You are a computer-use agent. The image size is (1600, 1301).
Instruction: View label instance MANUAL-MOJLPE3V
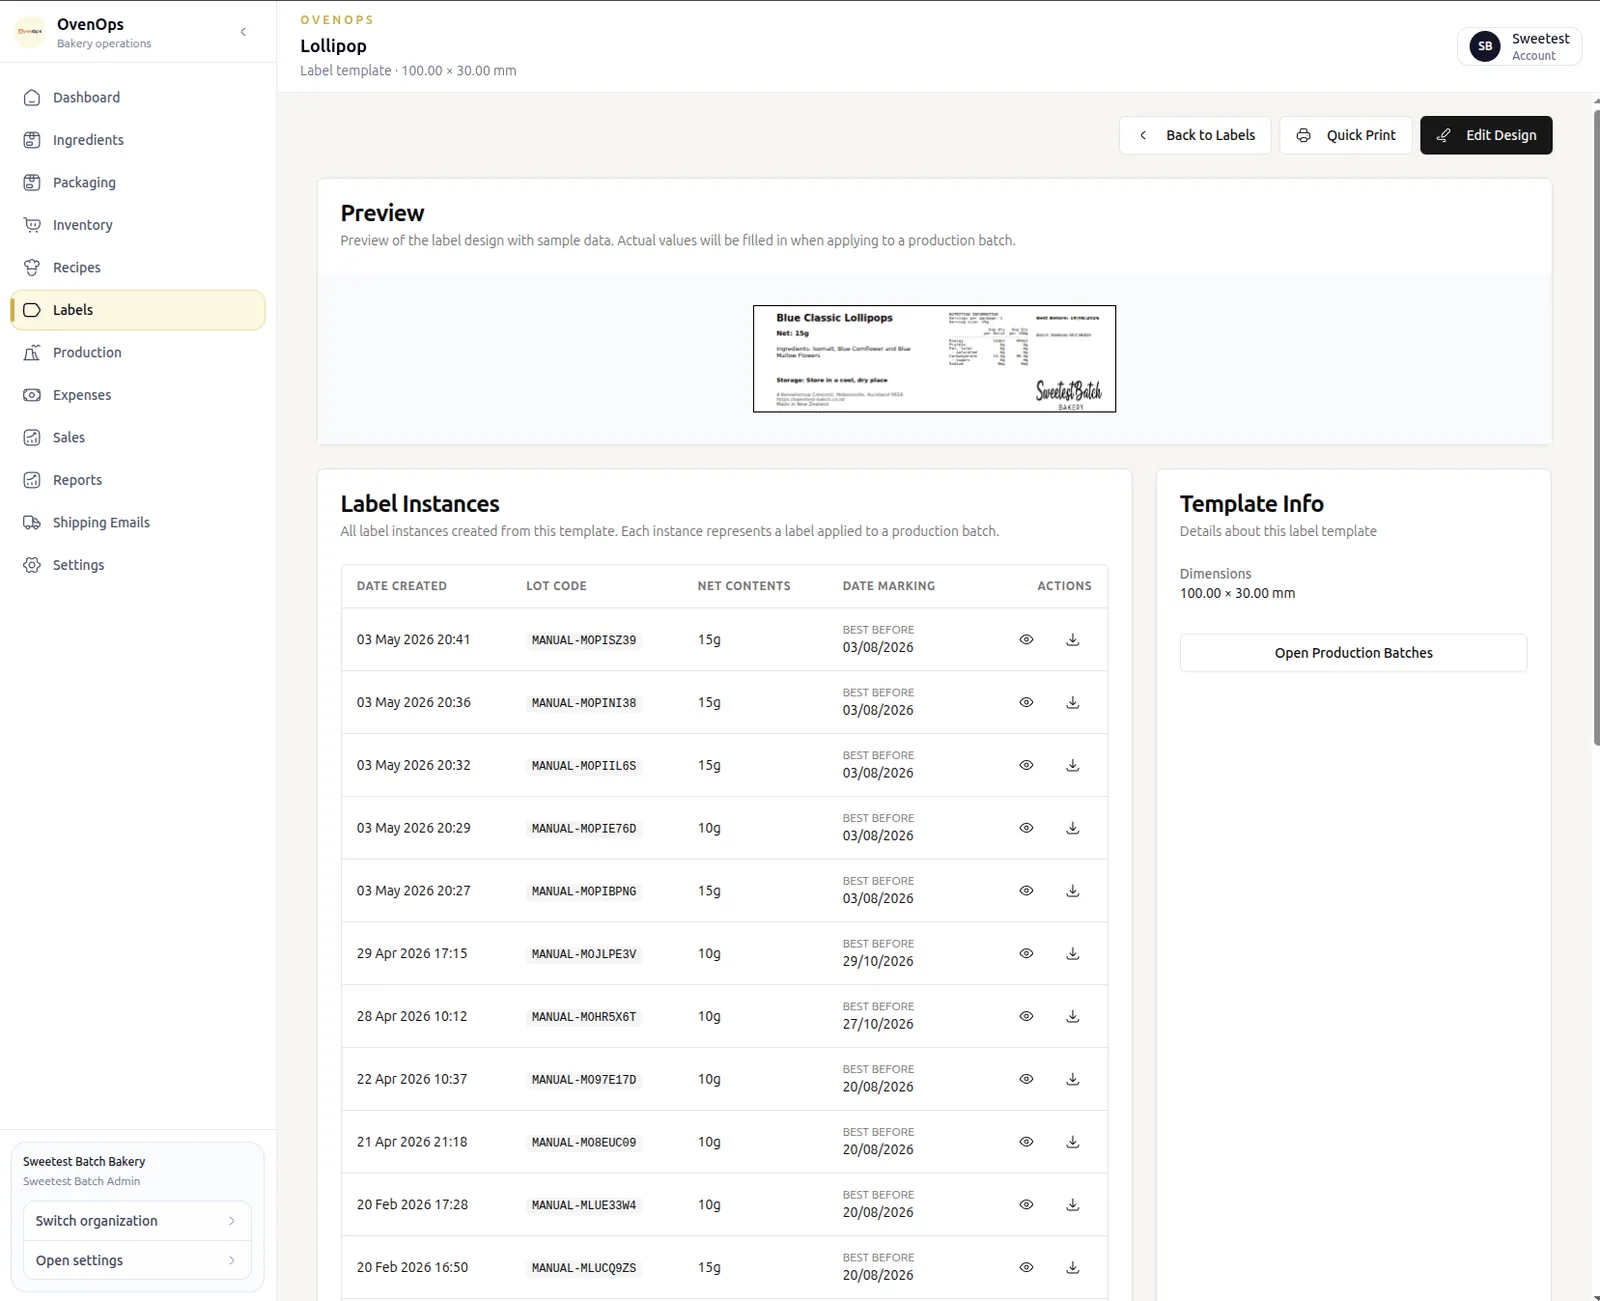1026,954
